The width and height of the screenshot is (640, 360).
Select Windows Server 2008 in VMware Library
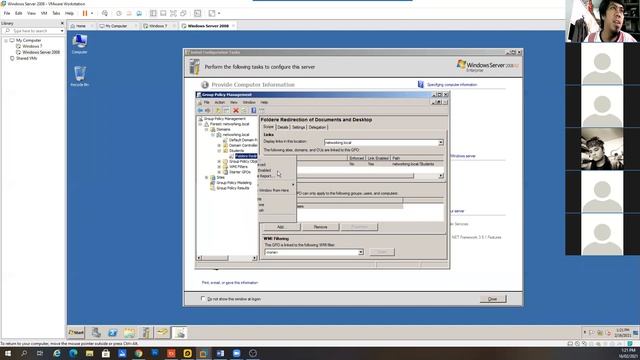(41, 52)
